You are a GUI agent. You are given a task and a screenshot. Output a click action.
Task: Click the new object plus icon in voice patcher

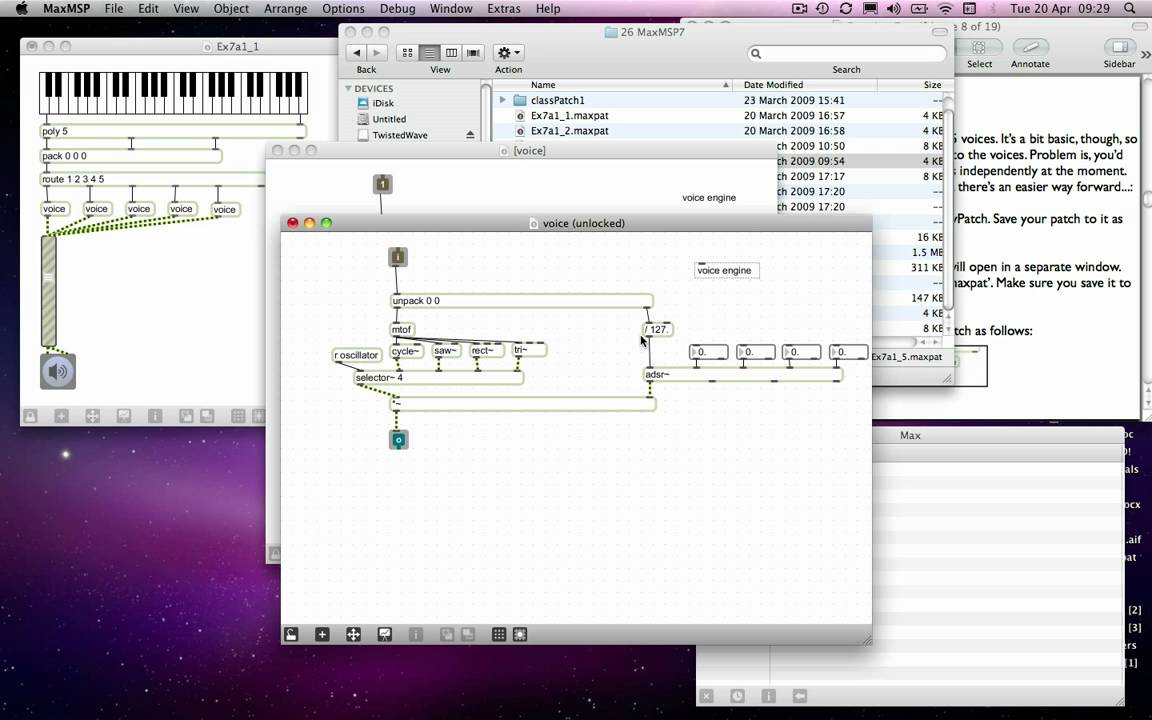pos(322,634)
